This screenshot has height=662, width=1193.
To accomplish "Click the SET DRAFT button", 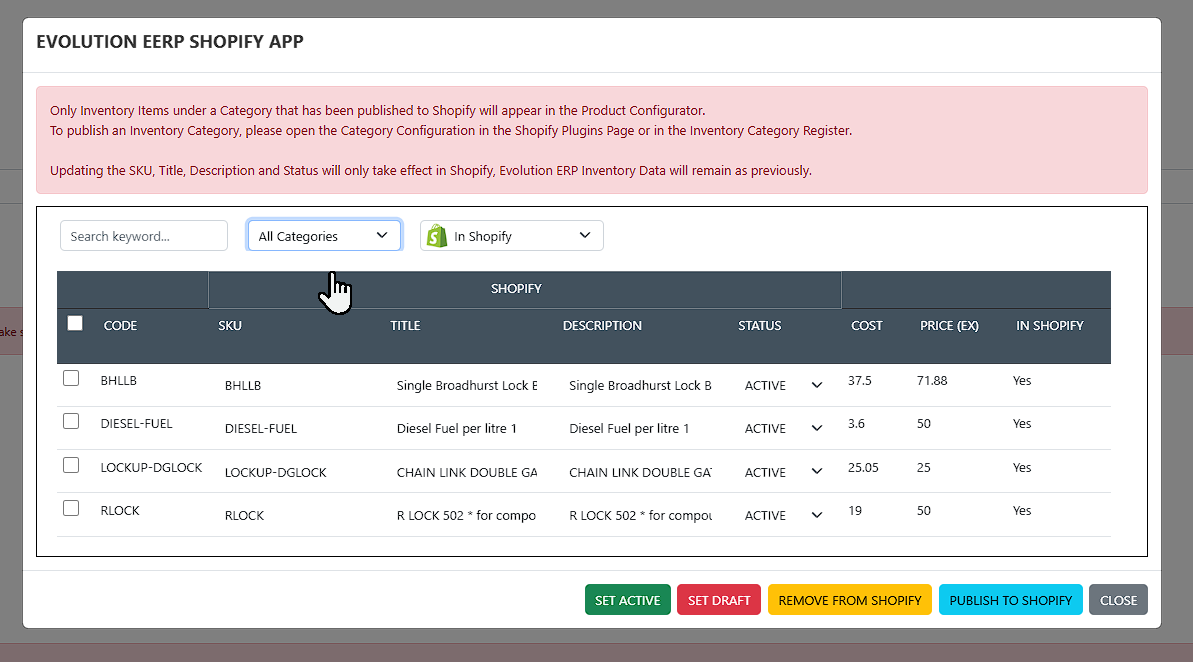I will coord(719,600).
